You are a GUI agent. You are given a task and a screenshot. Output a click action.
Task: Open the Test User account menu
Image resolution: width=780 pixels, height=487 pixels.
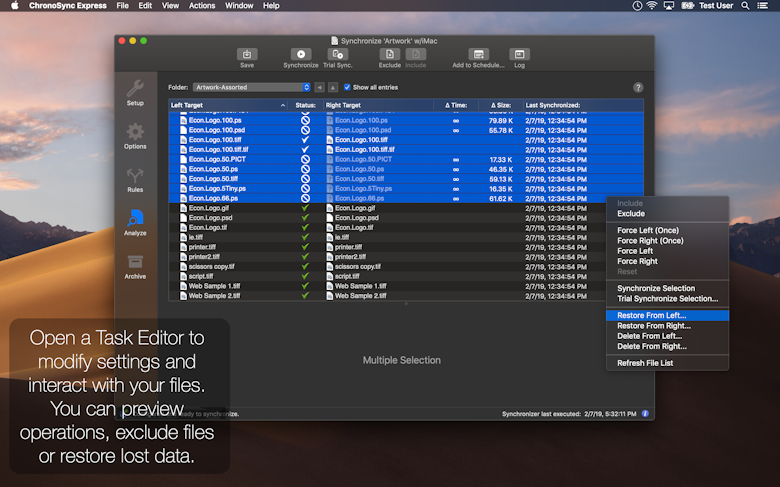716,5
